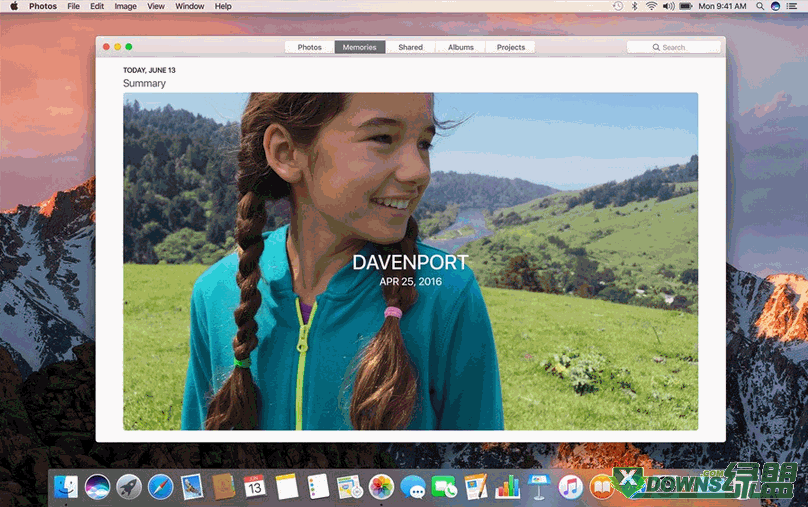
Task: Open the Davenport memory thumbnail
Action: pyautogui.click(x=411, y=261)
